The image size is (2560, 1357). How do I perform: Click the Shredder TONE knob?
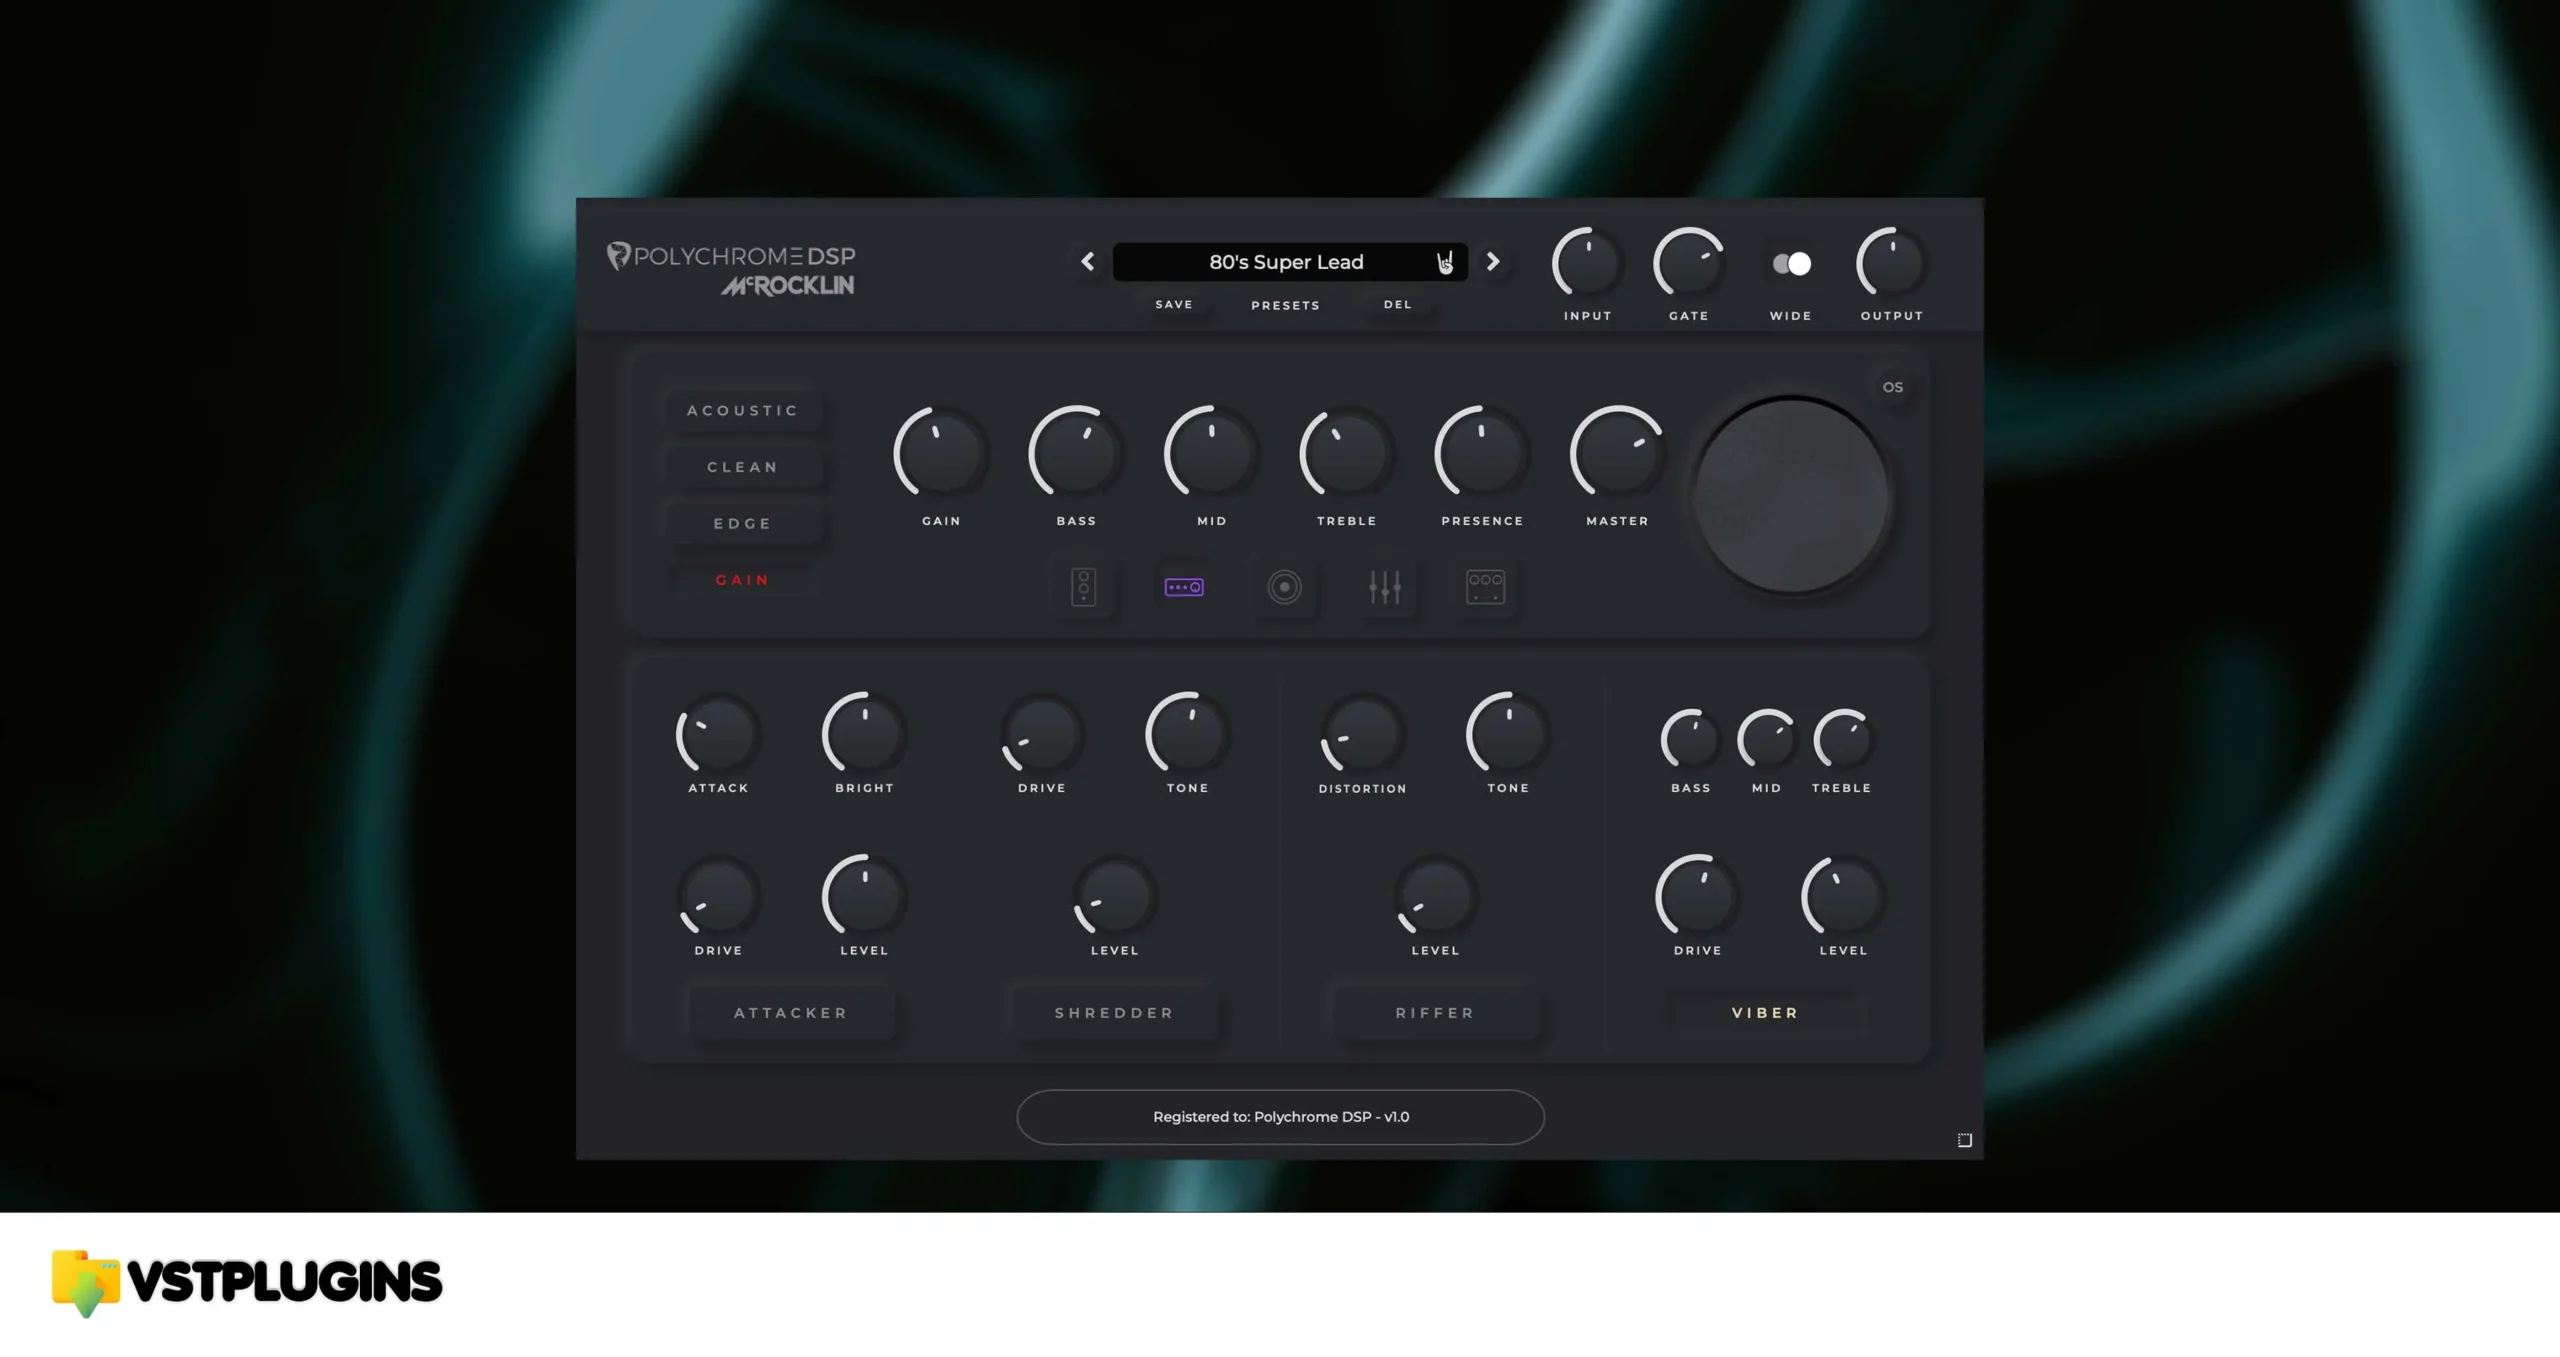[1187, 735]
